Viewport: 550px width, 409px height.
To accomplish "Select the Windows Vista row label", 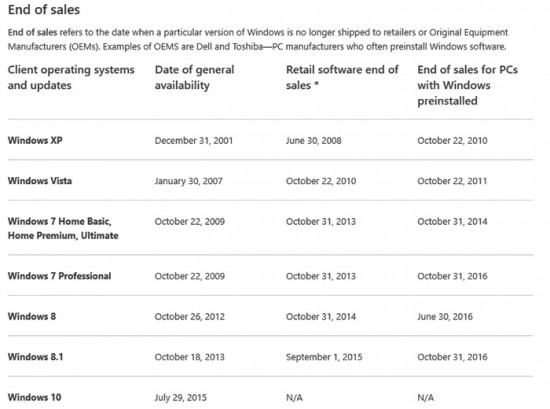I will 40,181.
